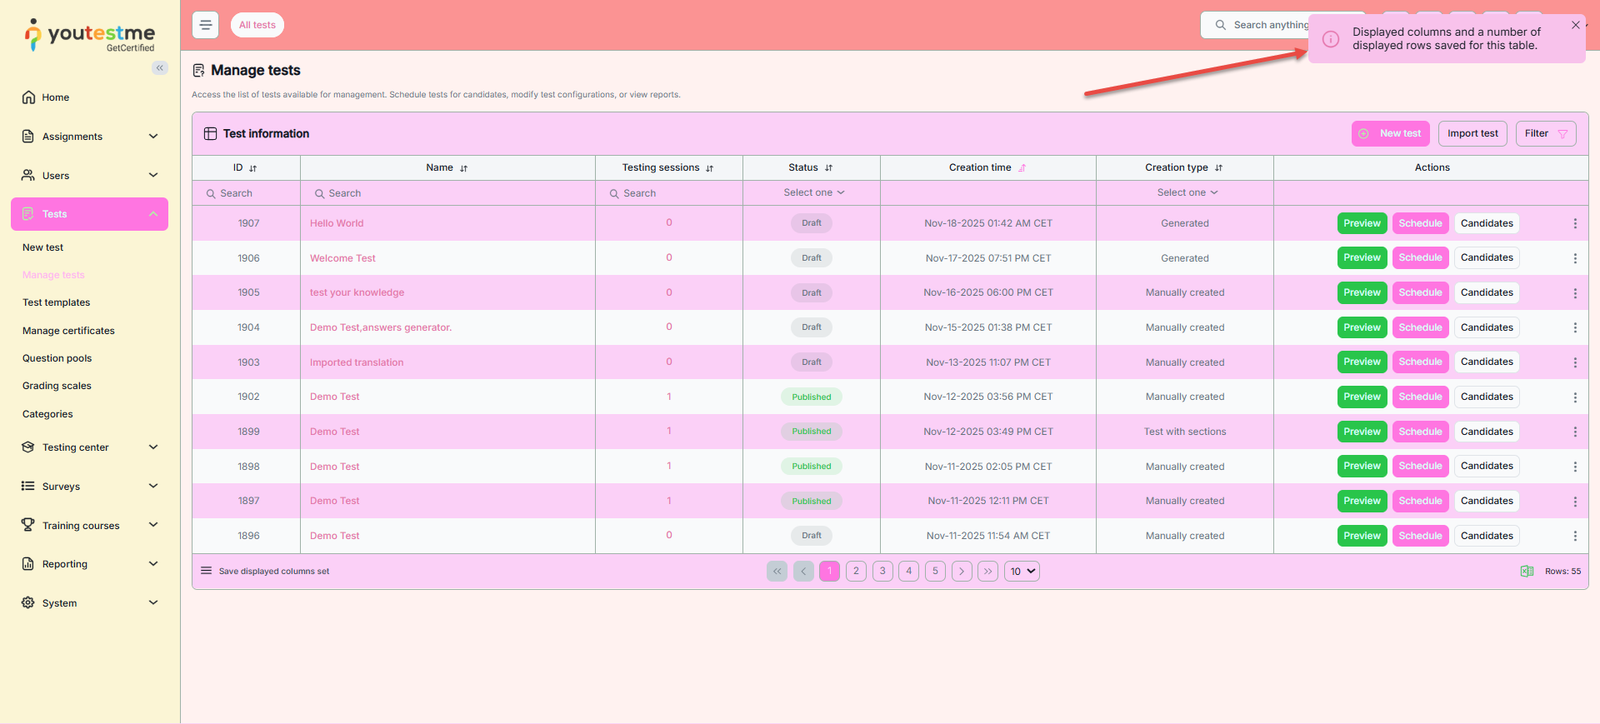The height and width of the screenshot is (724, 1600).
Task: Open the Imported translation test link
Action: (357, 362)
